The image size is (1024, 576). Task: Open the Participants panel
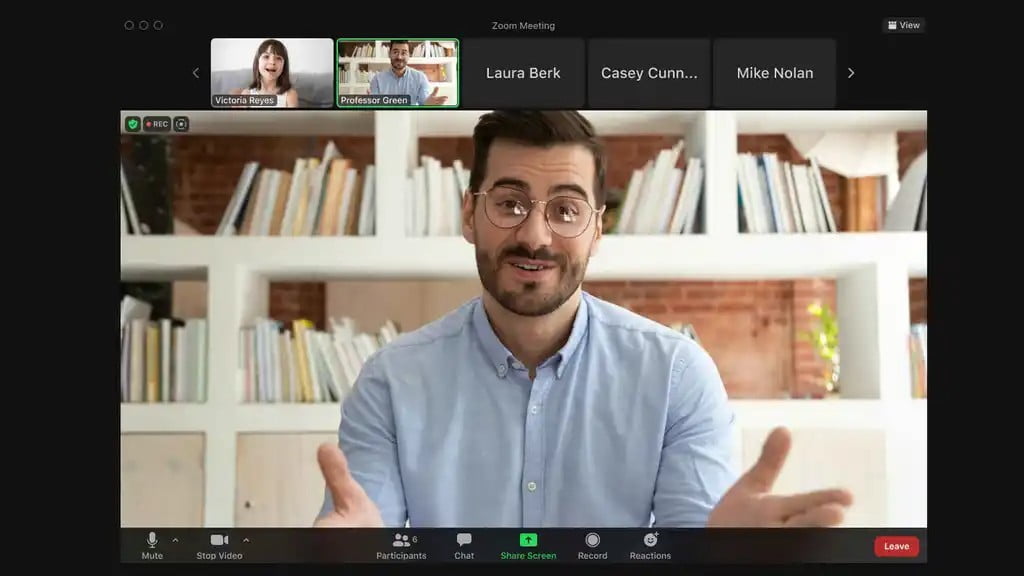click(x=401, y=545)
